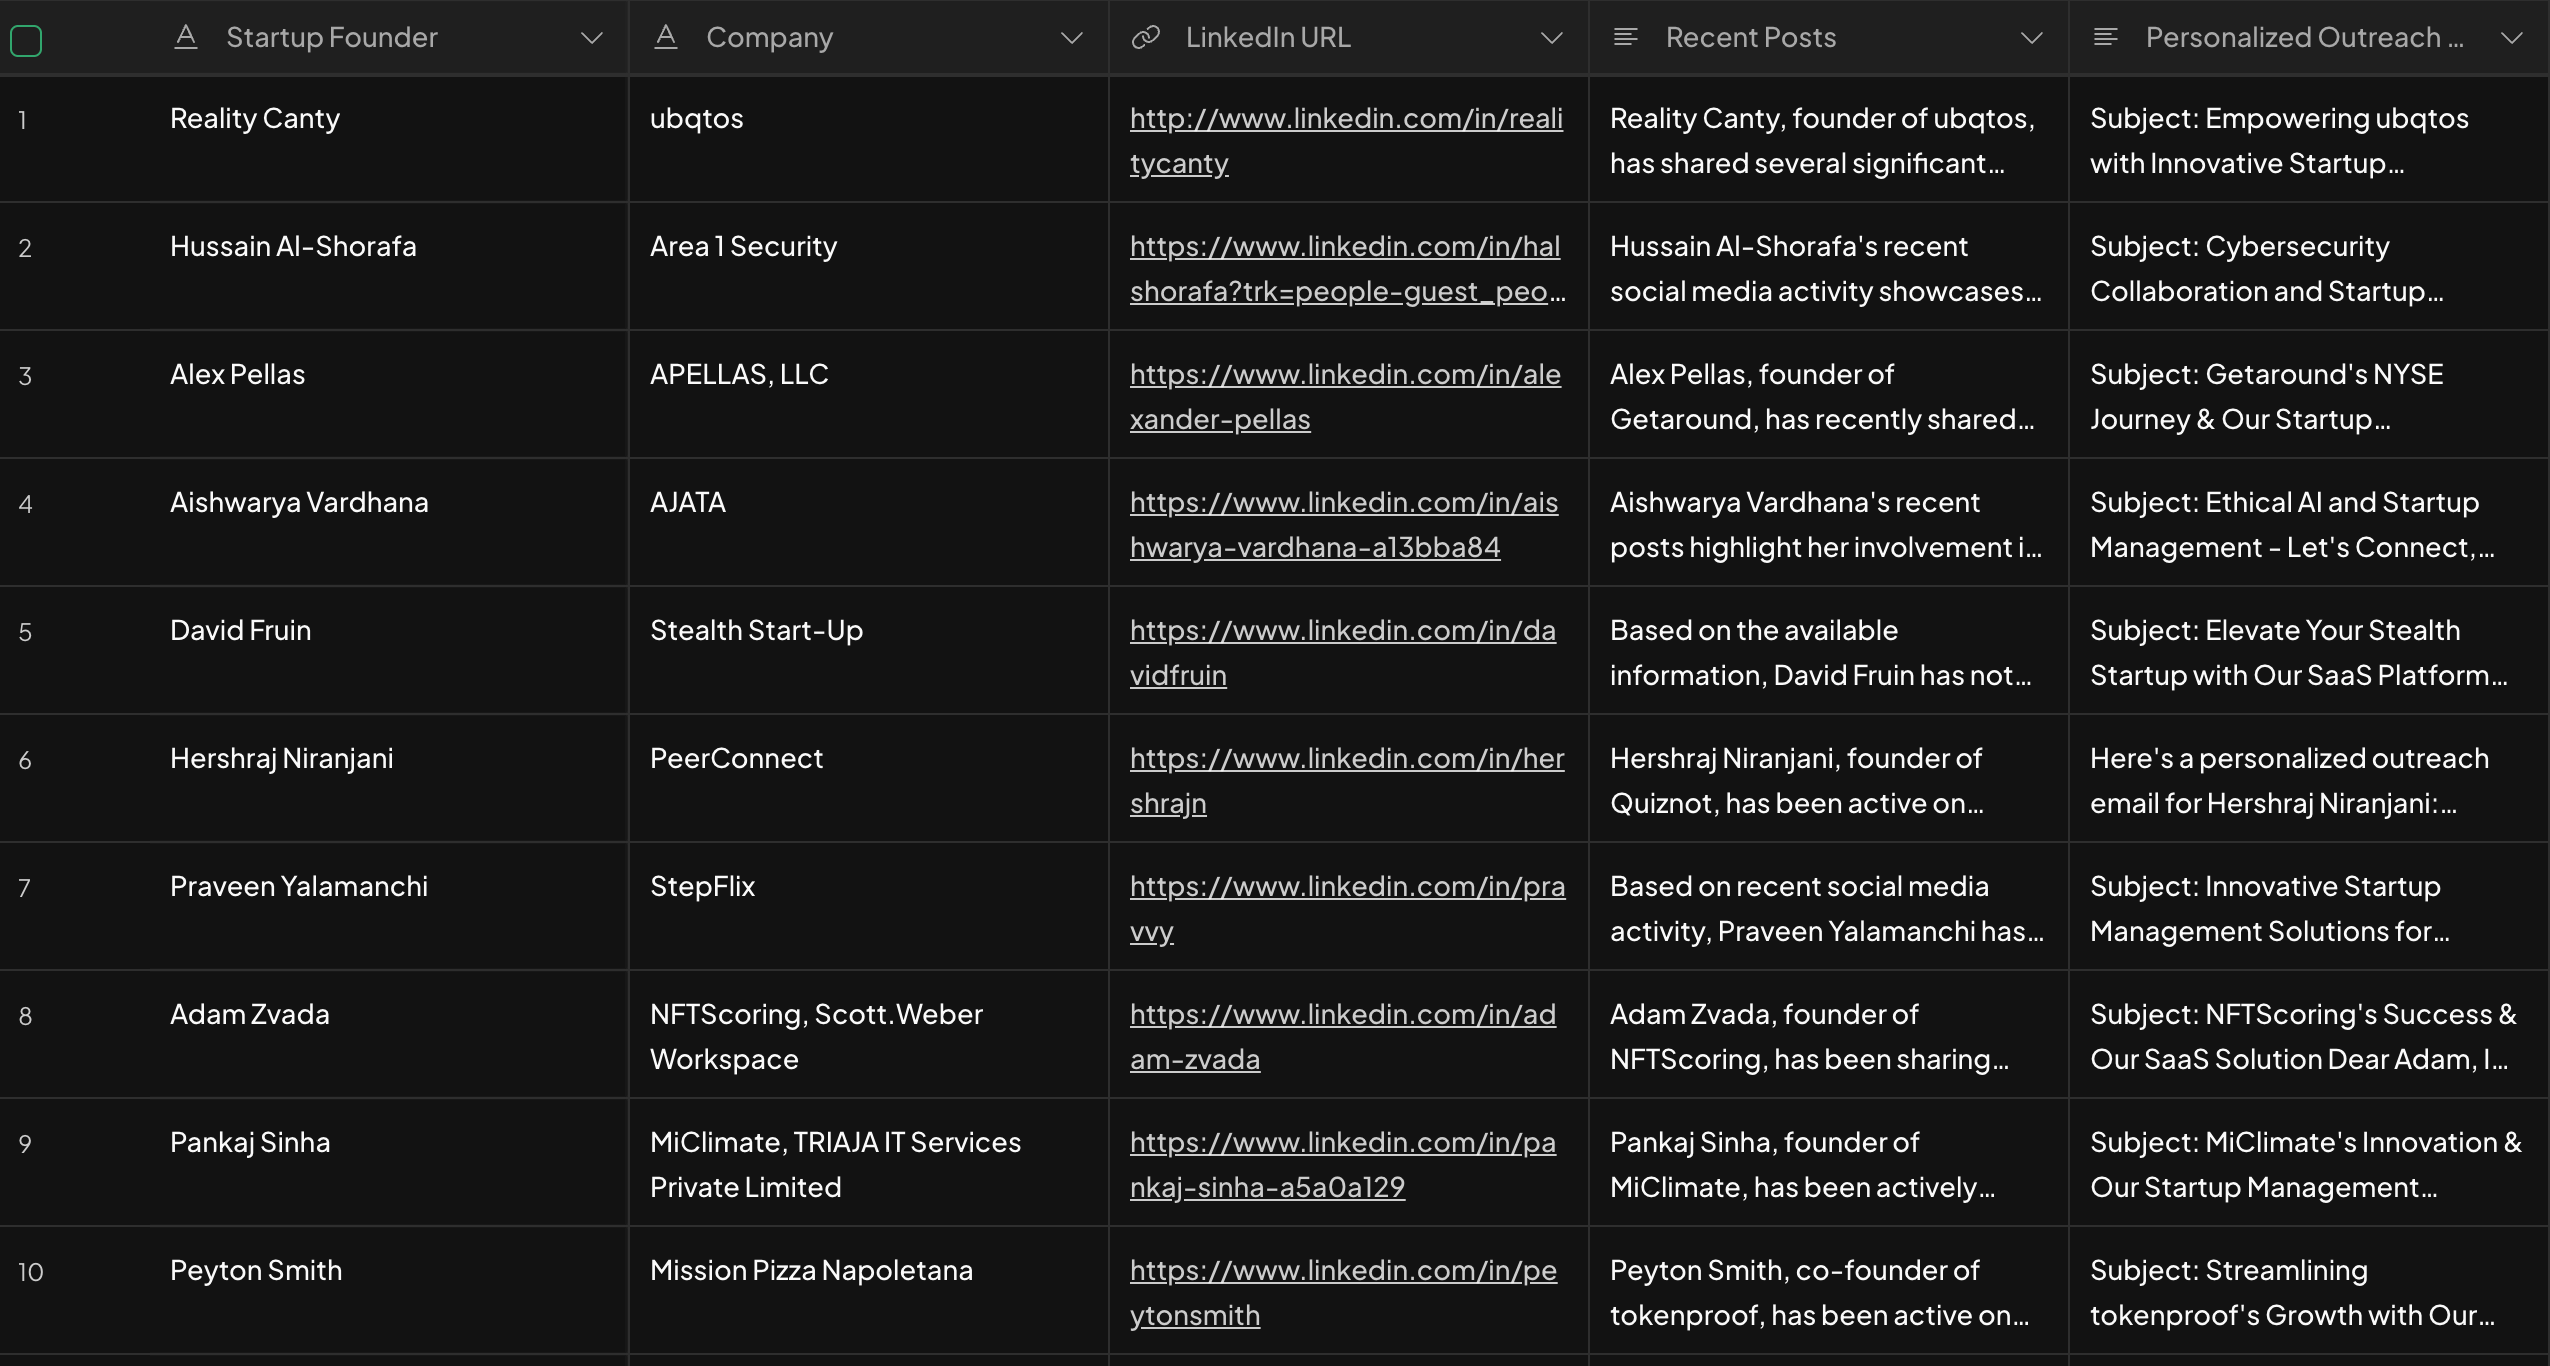Select Pankaj Sinha's Recent Posts cell
Image resolution: width=2550 pixels, height=1366 pixels.
coord(1826,1164)
